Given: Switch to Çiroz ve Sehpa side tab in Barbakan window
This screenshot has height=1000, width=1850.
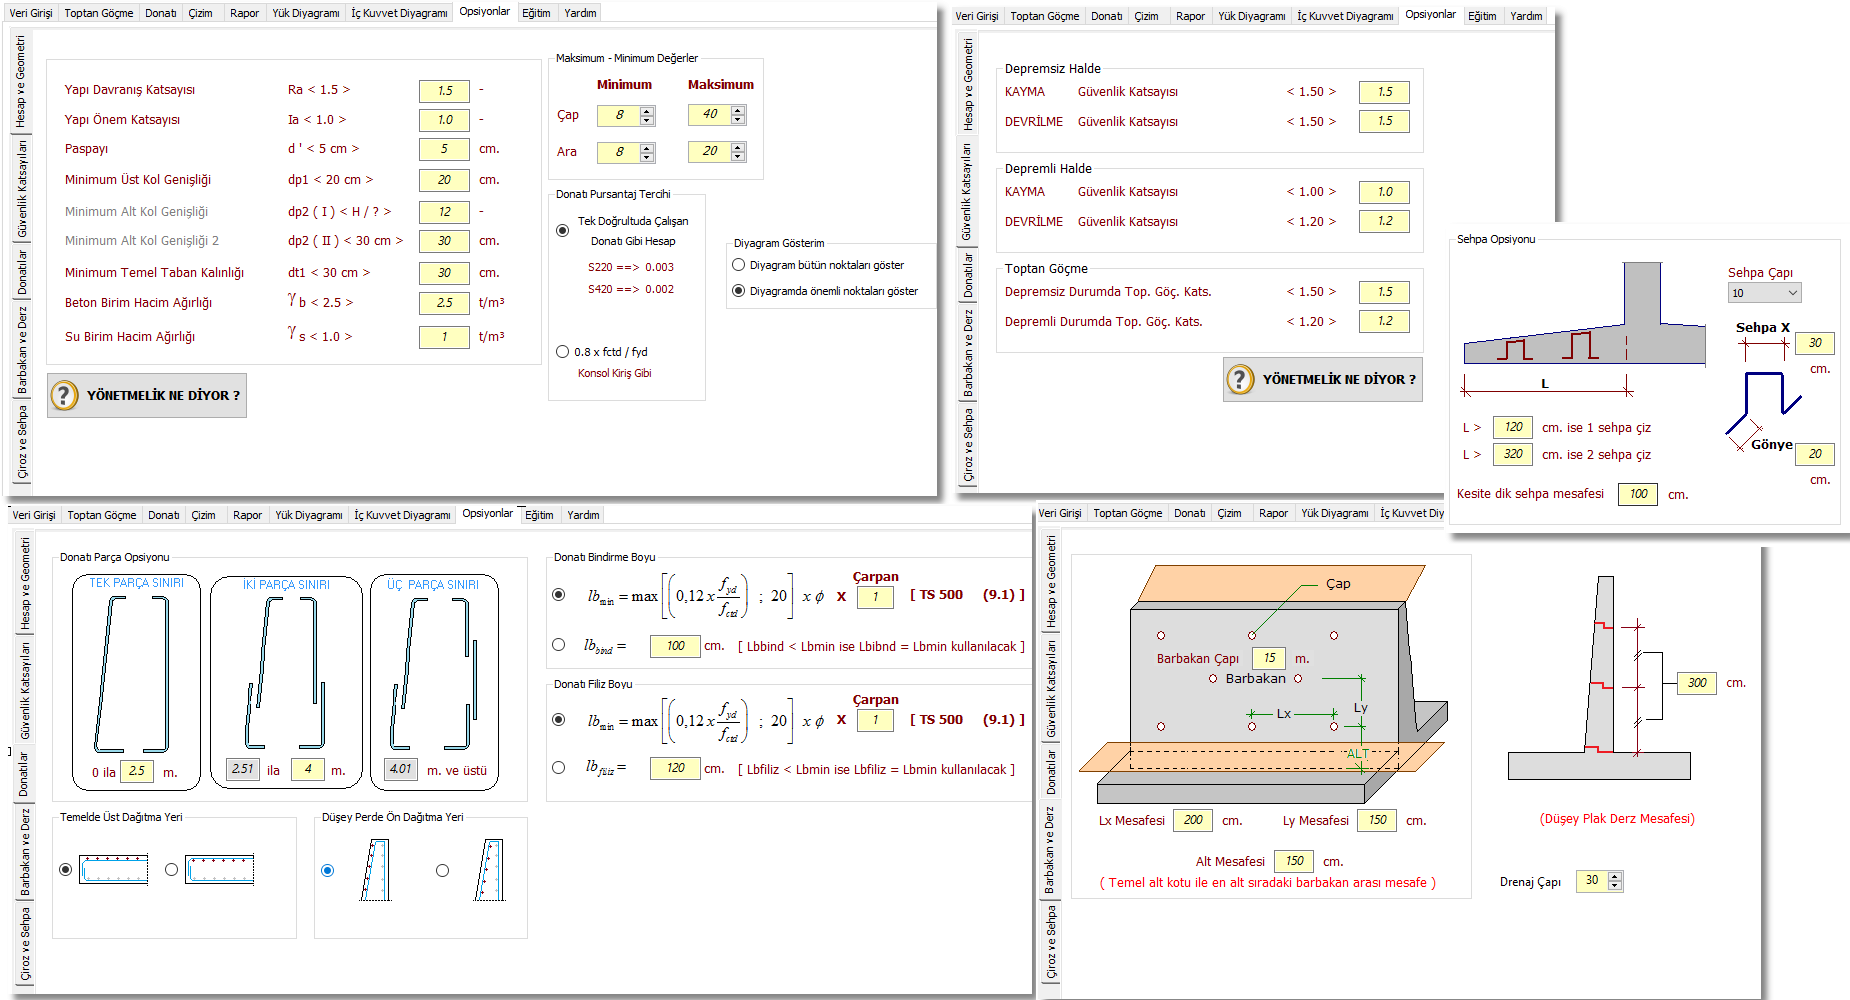Looking at the screenshot, I should pyautogui.click(x=1050, y=942).
